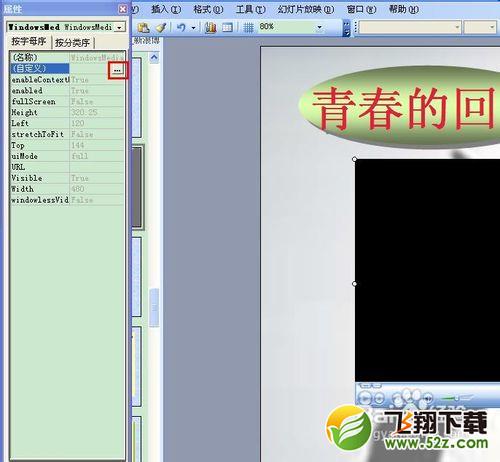The image size is (500, 462).
Task: Select the fullScreen property row
Action: coord(67,101)
